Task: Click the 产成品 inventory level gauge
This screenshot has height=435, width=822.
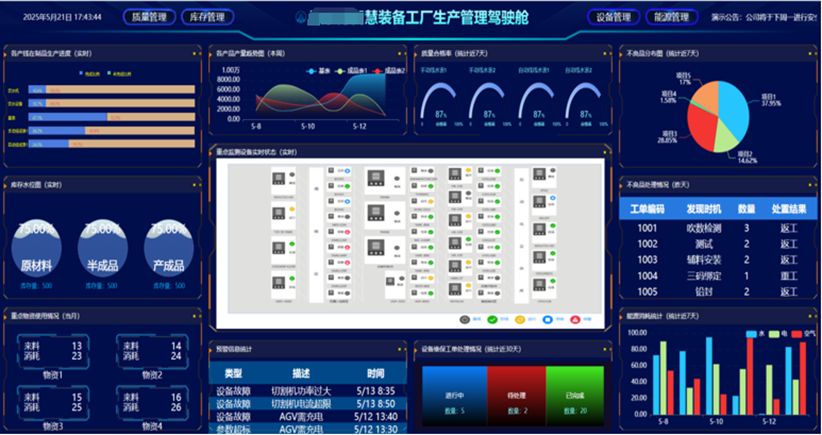Action: point(168,246)
